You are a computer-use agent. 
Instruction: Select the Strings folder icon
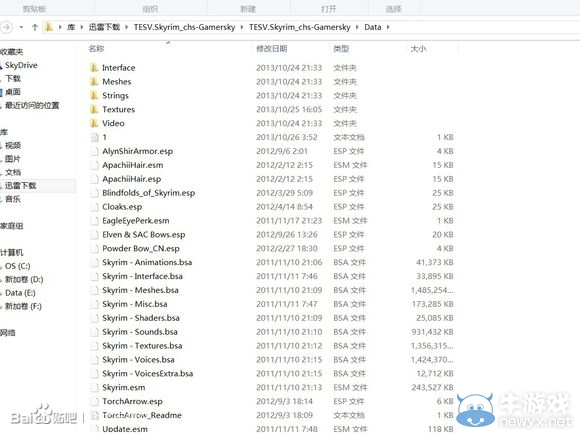coord(94,95)
